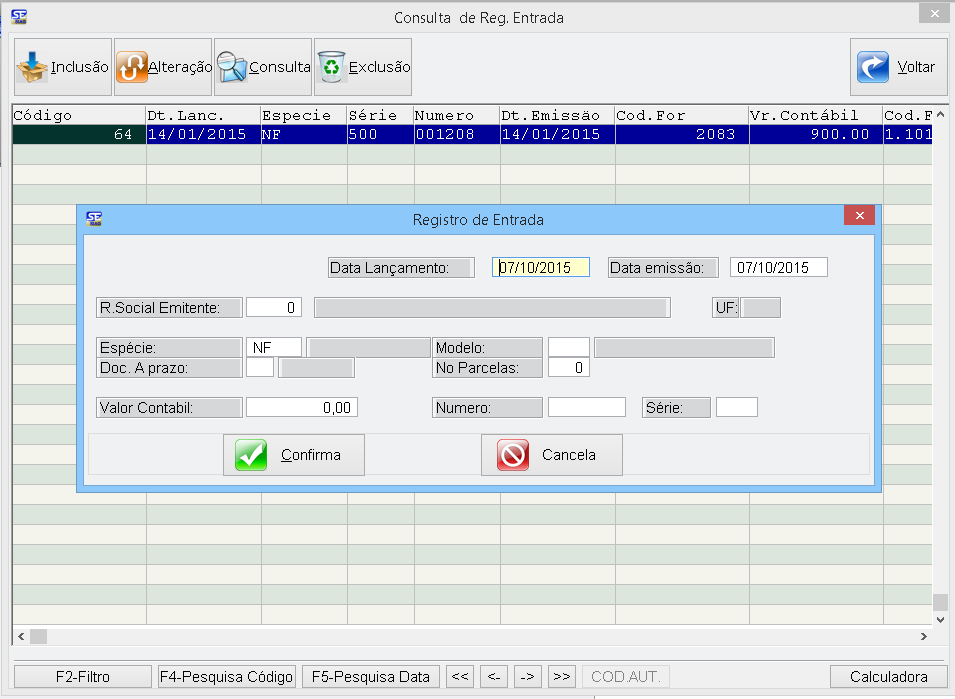Click the Inclusão toolbar icon button
The width and height of the screenshot is (955, 699).
pyautogui.click(x=63, y=67)
